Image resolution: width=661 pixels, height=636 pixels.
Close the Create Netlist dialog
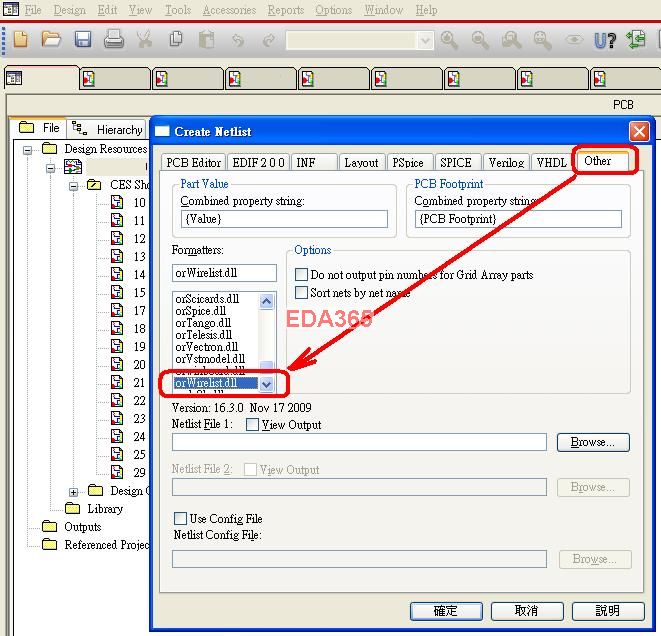pos(639,131)
